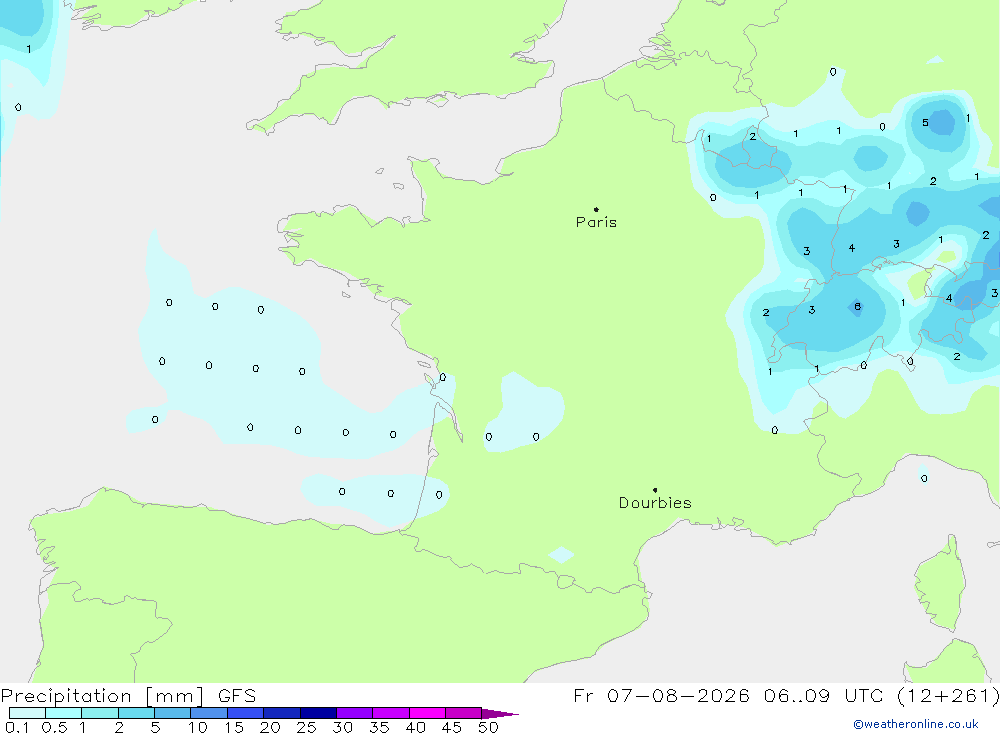Click the legend value '15'

click(x=234, y=727)
